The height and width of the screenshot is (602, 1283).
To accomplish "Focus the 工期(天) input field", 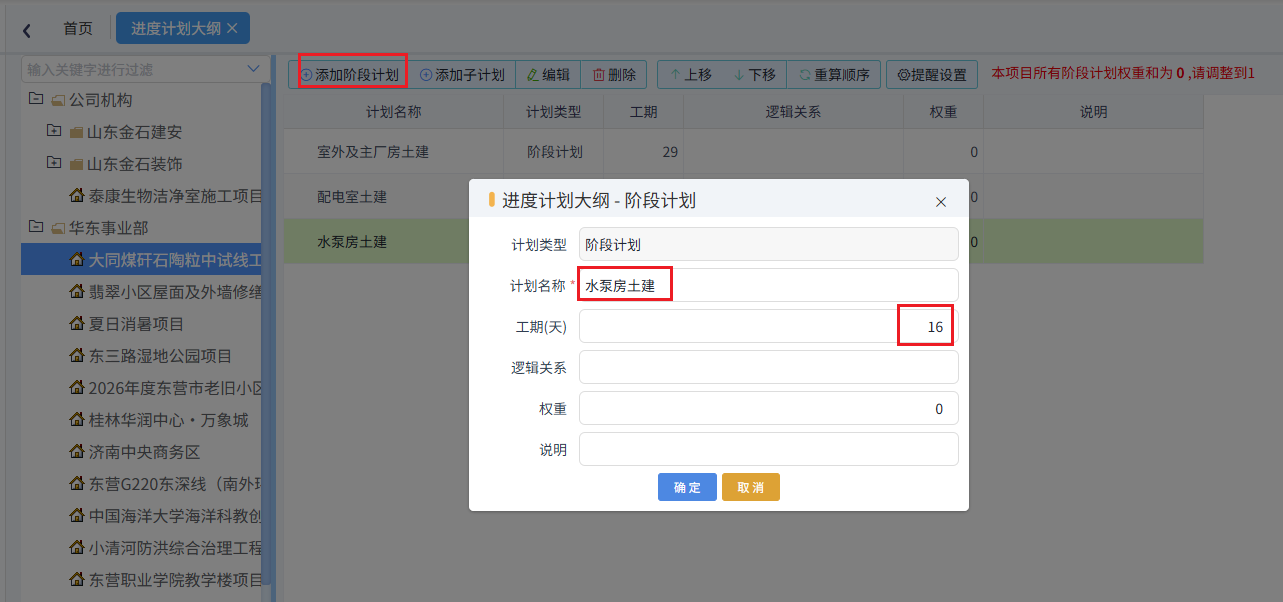I will pyautogui.click(x=768, y=326).
